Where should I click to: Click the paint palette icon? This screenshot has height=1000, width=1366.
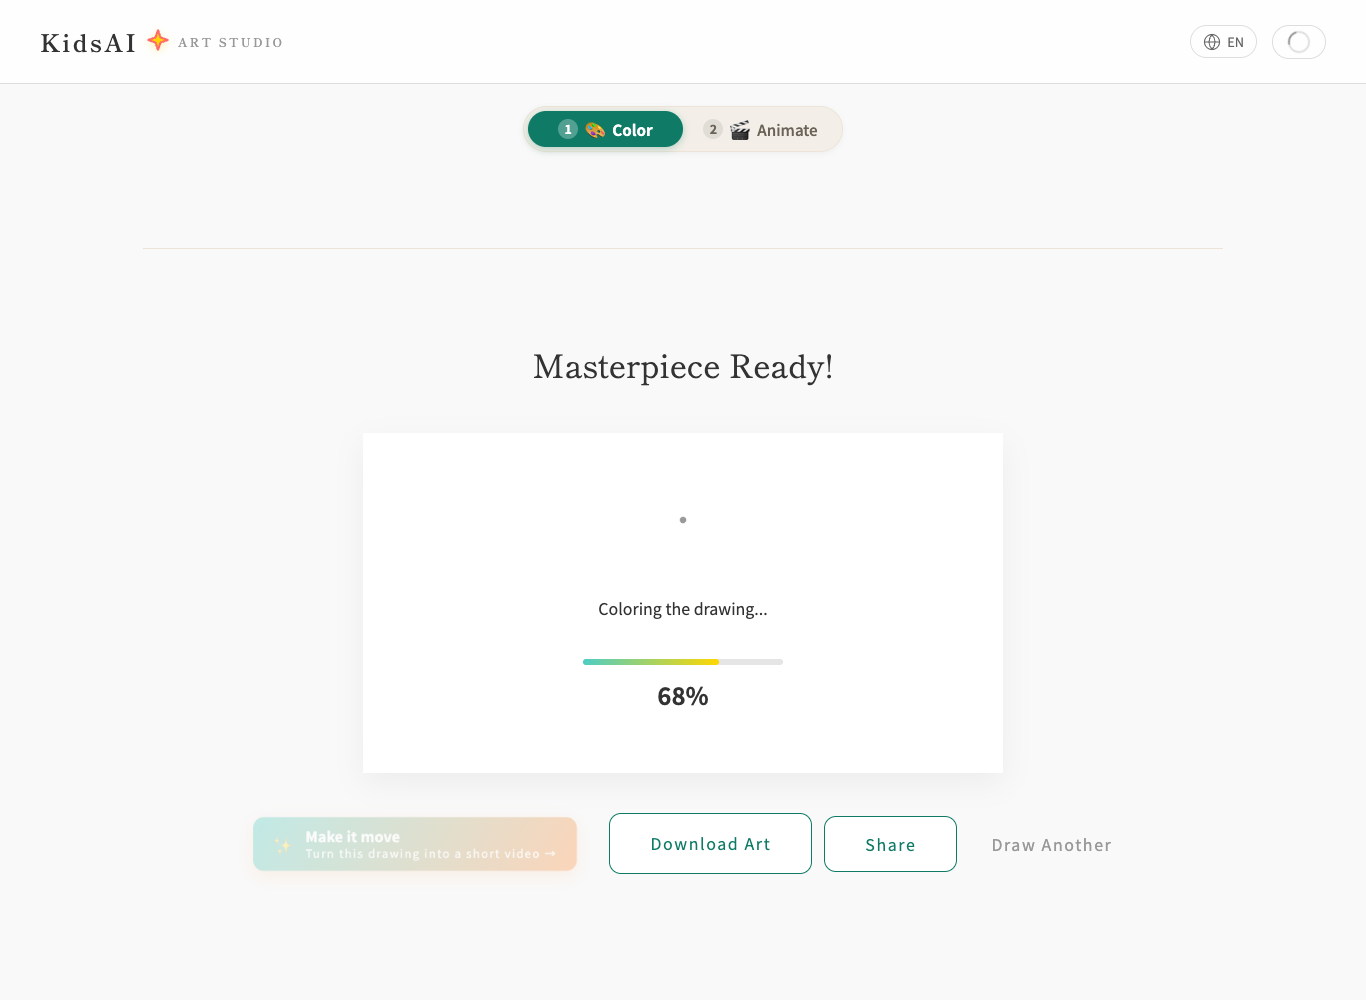click(595, 130)
